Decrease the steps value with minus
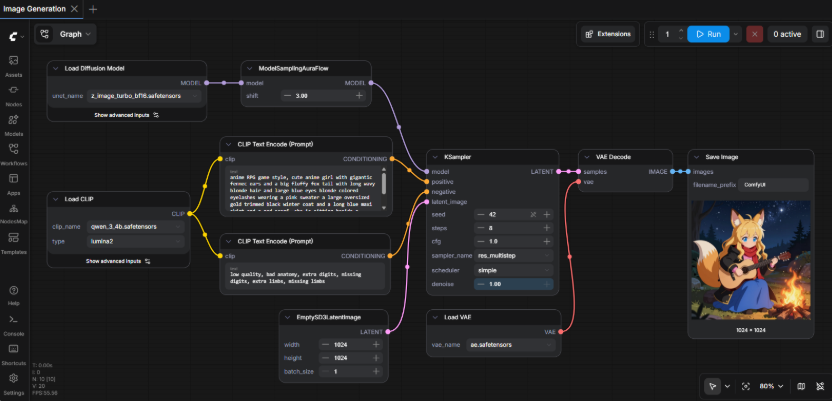This screenshot has width=832, height=401. pos(481,228)
